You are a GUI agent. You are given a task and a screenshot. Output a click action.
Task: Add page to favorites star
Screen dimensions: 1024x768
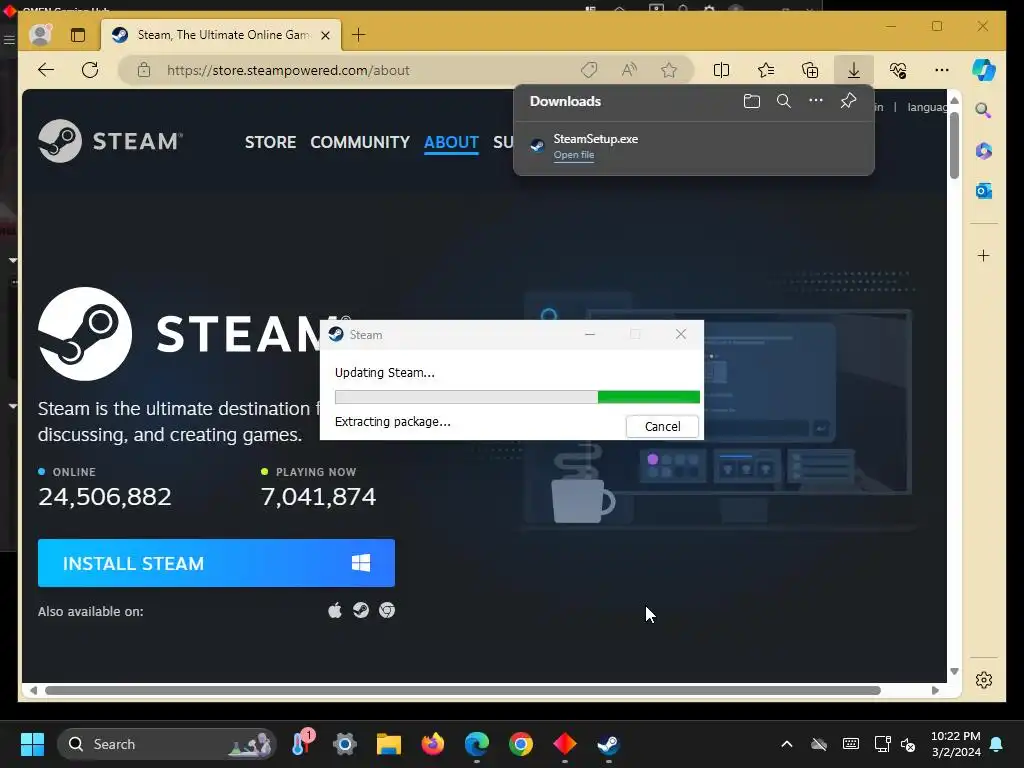point(669,70)
